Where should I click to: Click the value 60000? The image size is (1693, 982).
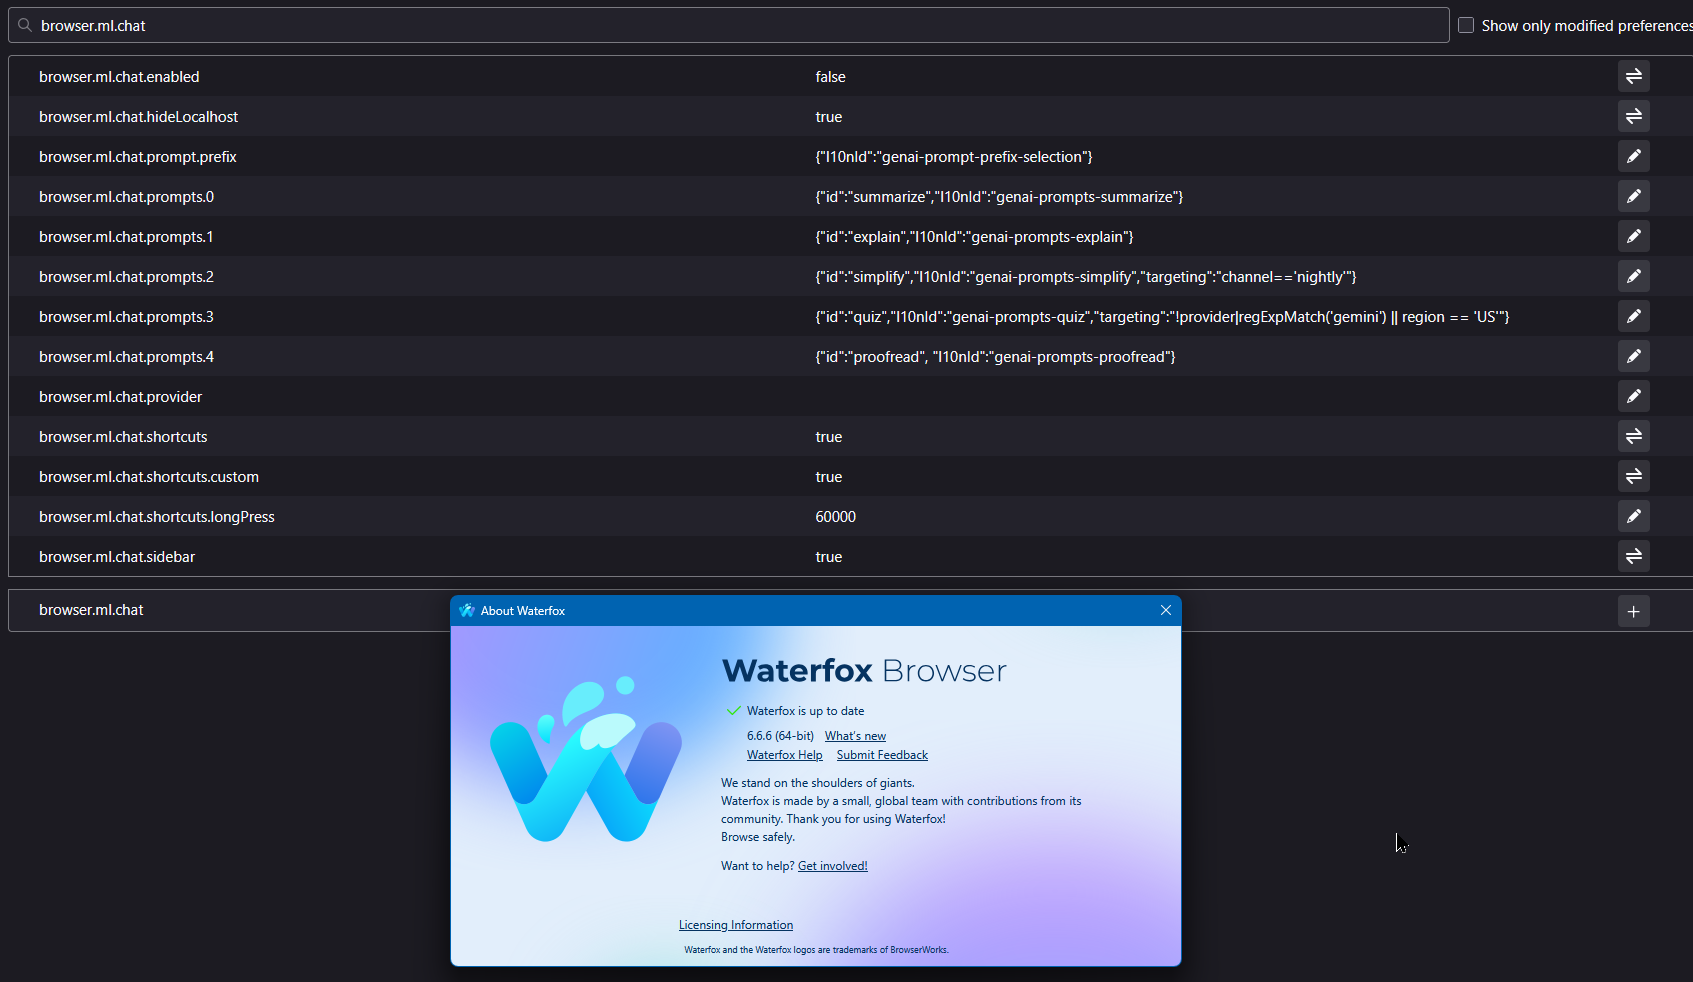click(x=836, y=517)
